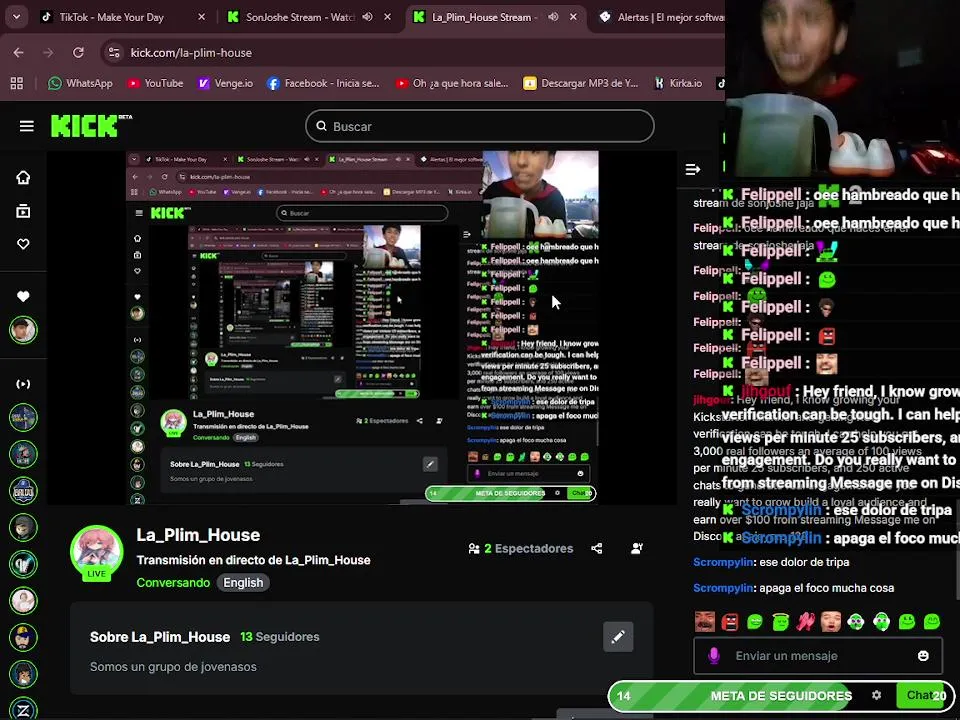
Task: Open the apps grid in bookmarks bar
Action: (17, 83)
